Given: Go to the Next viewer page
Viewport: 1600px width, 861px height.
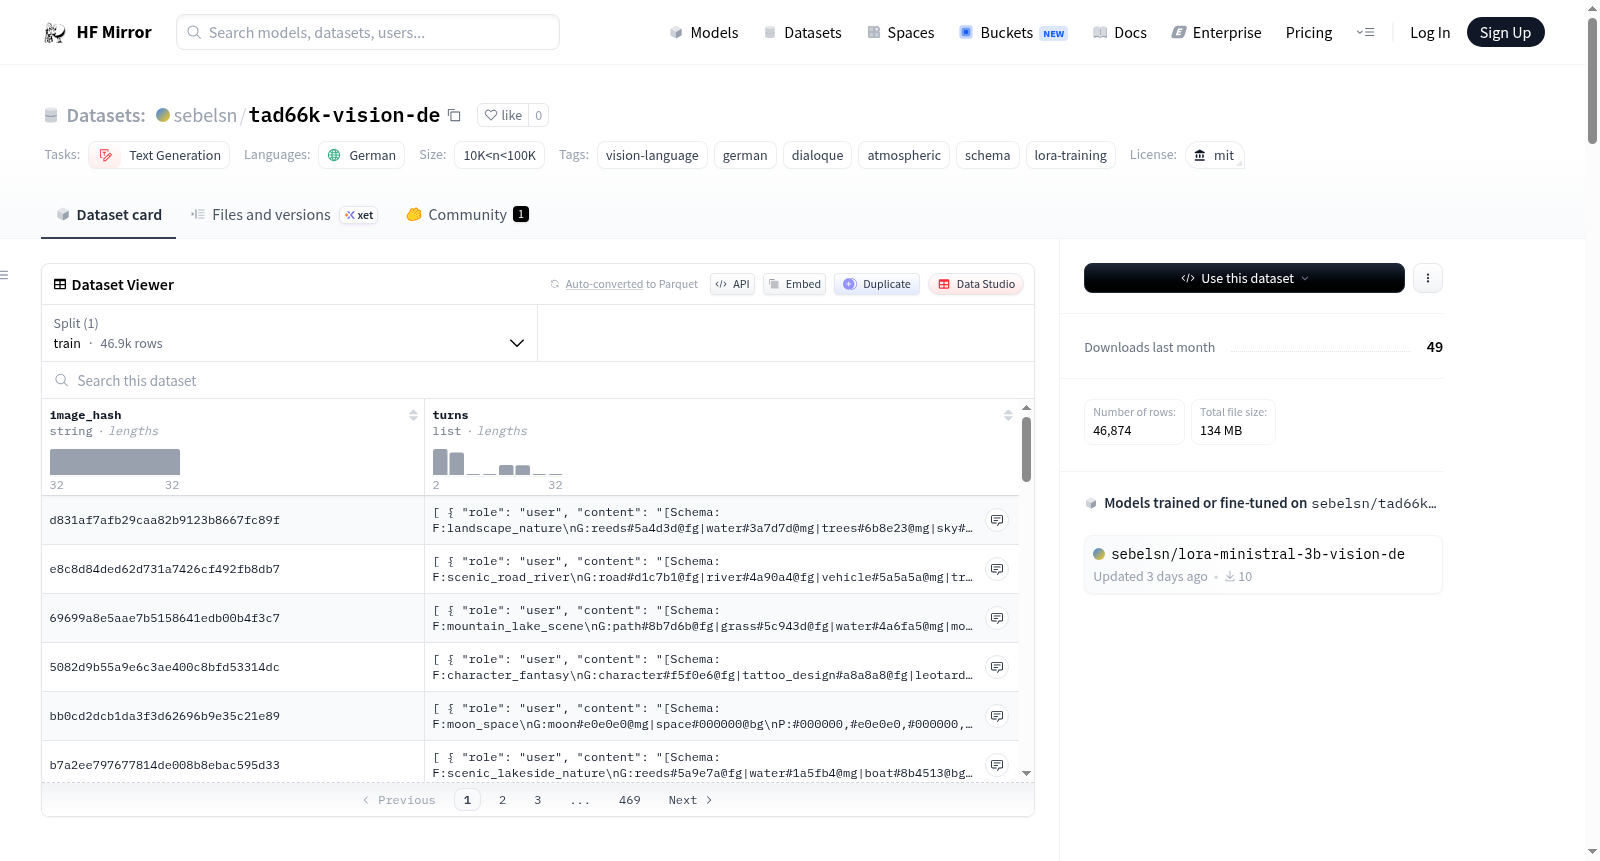Looking at the screenshot, I should (x=690, y=800).
